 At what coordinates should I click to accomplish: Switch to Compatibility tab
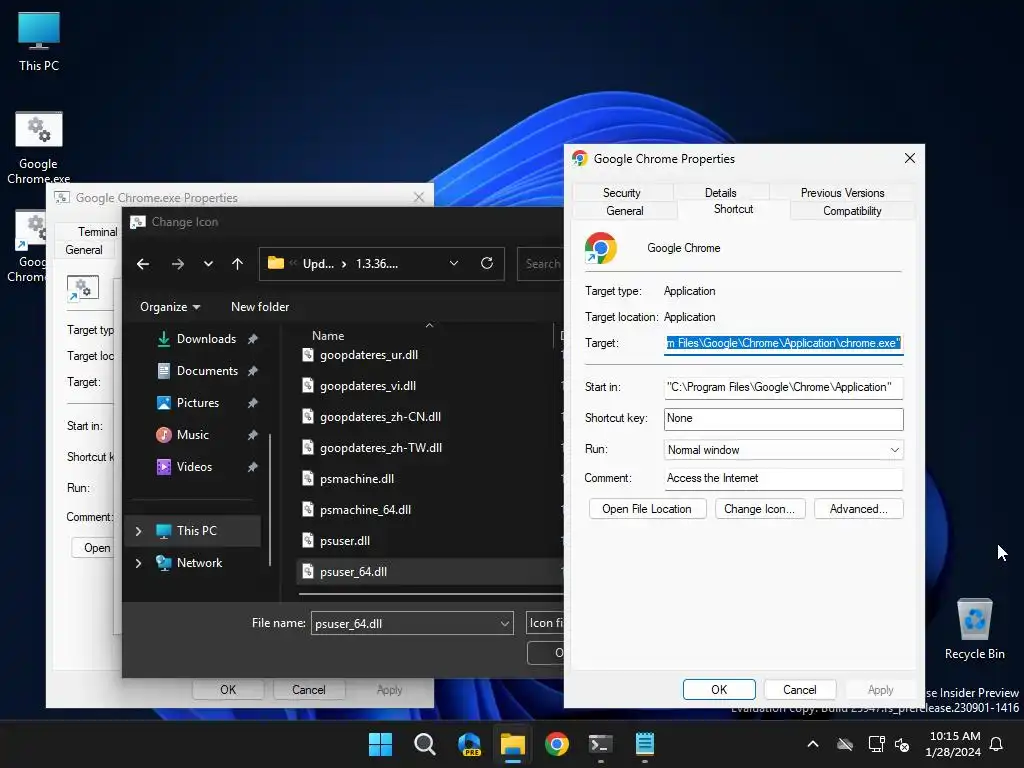click(852, 211)
